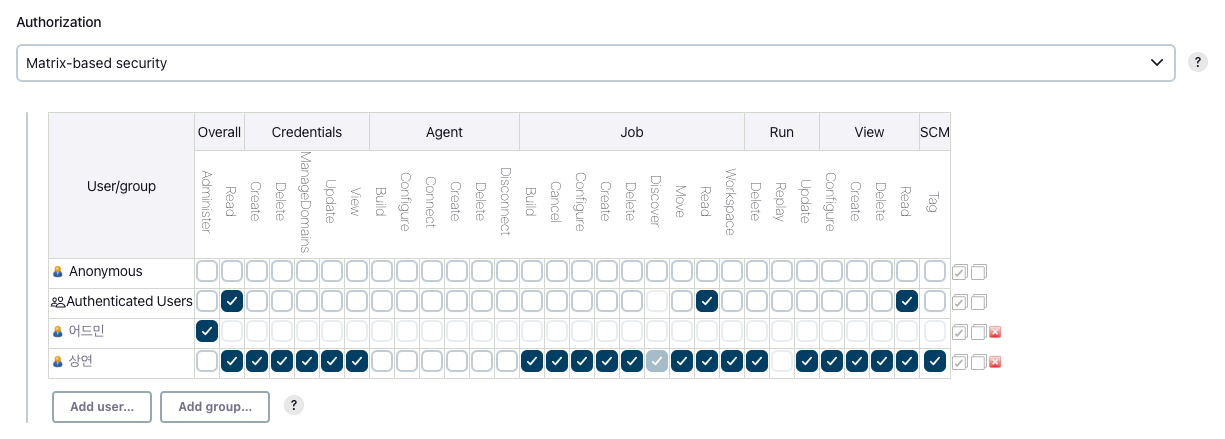Enable Overall Administer for 상연
This screenshot has width=1225, height=439.
click(207, 361)
